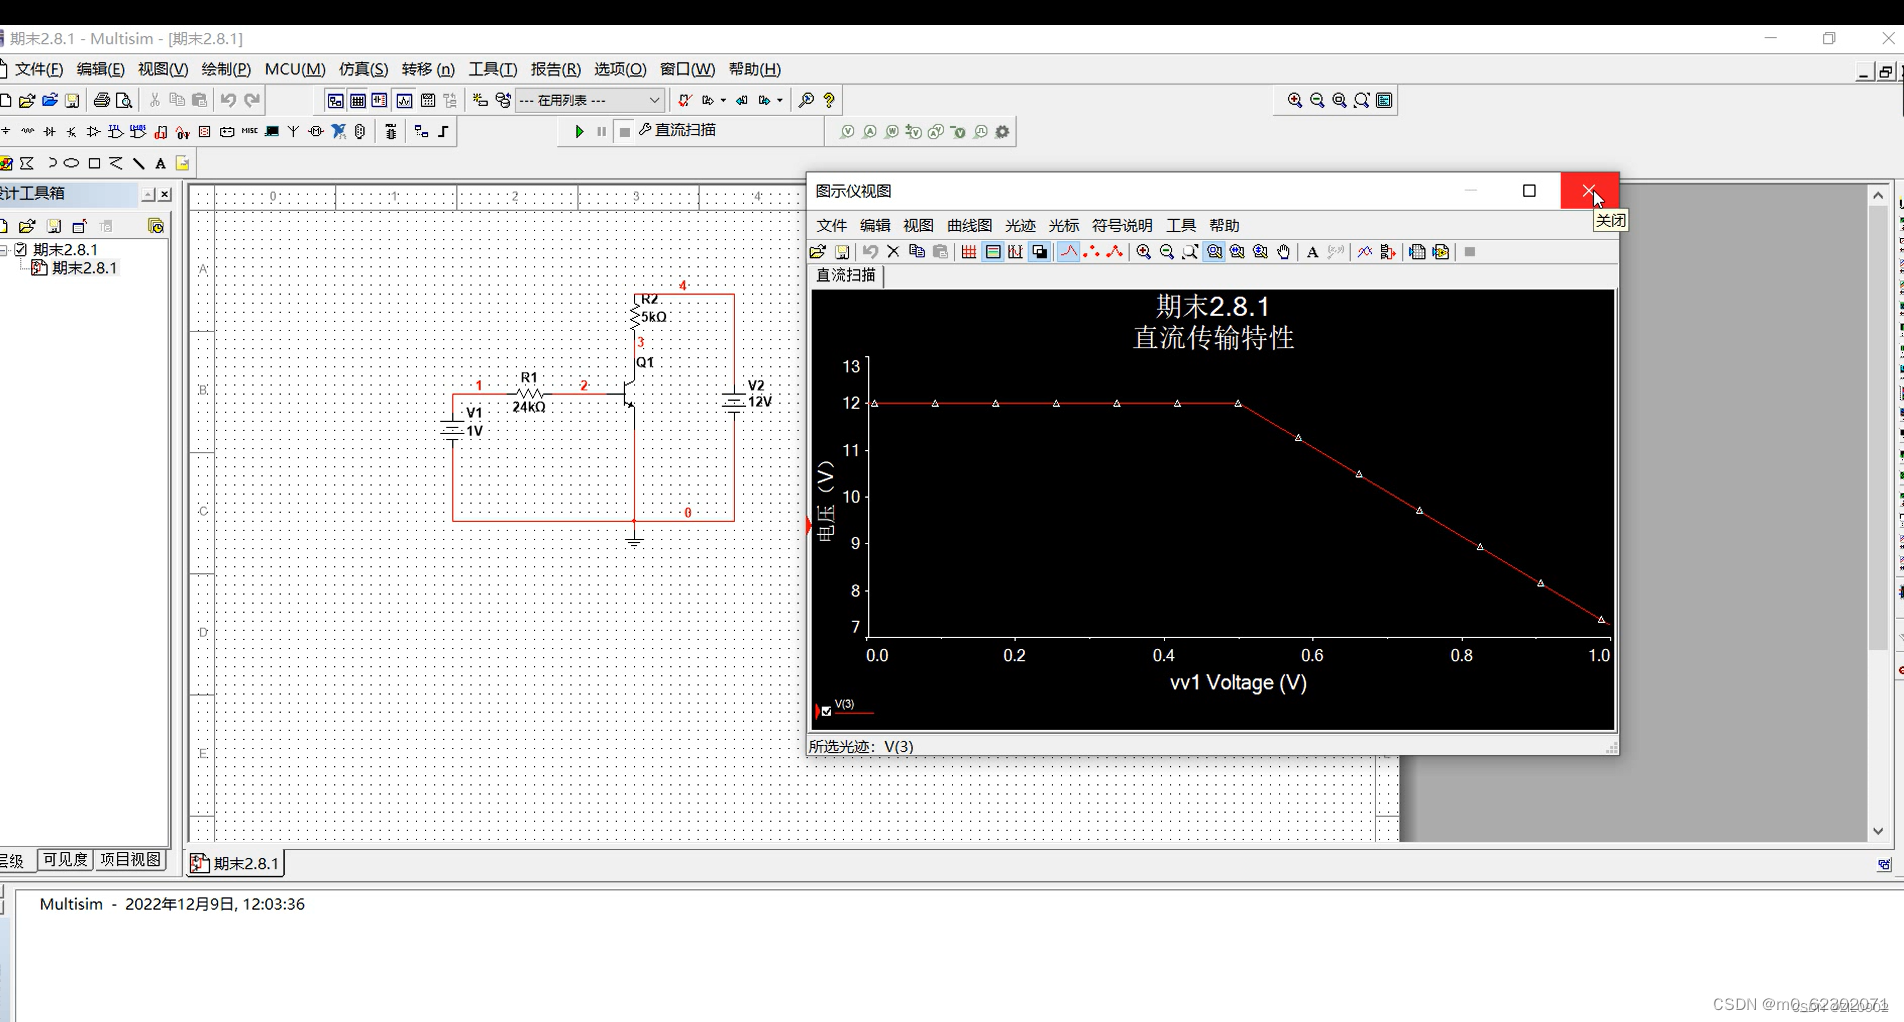
Task: Maximize the Grapher view window
Action: click(1529, 190)
